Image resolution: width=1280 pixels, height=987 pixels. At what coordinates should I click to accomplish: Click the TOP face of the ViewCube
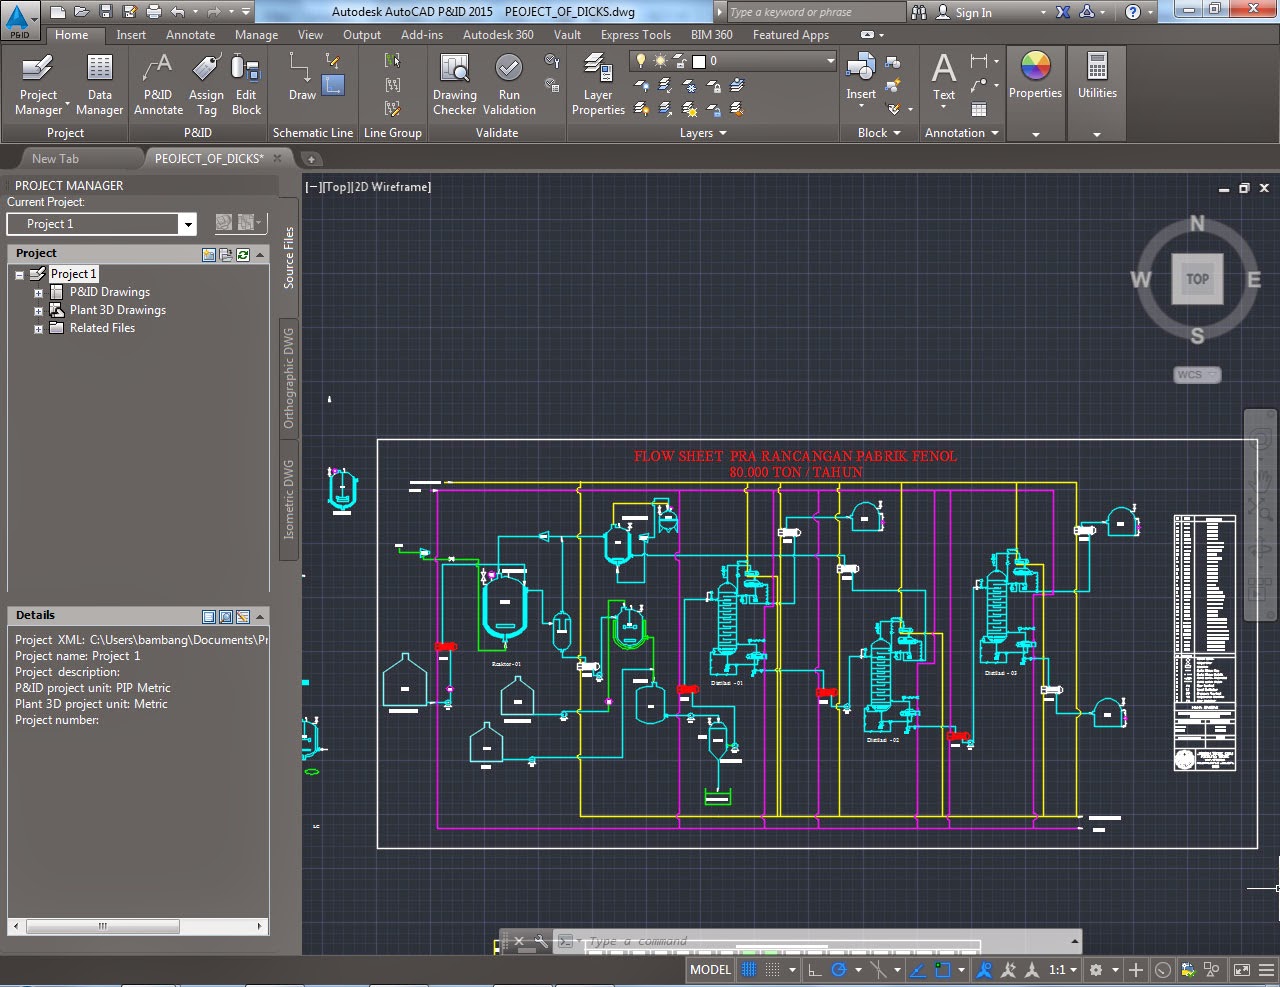[1197, 279]
